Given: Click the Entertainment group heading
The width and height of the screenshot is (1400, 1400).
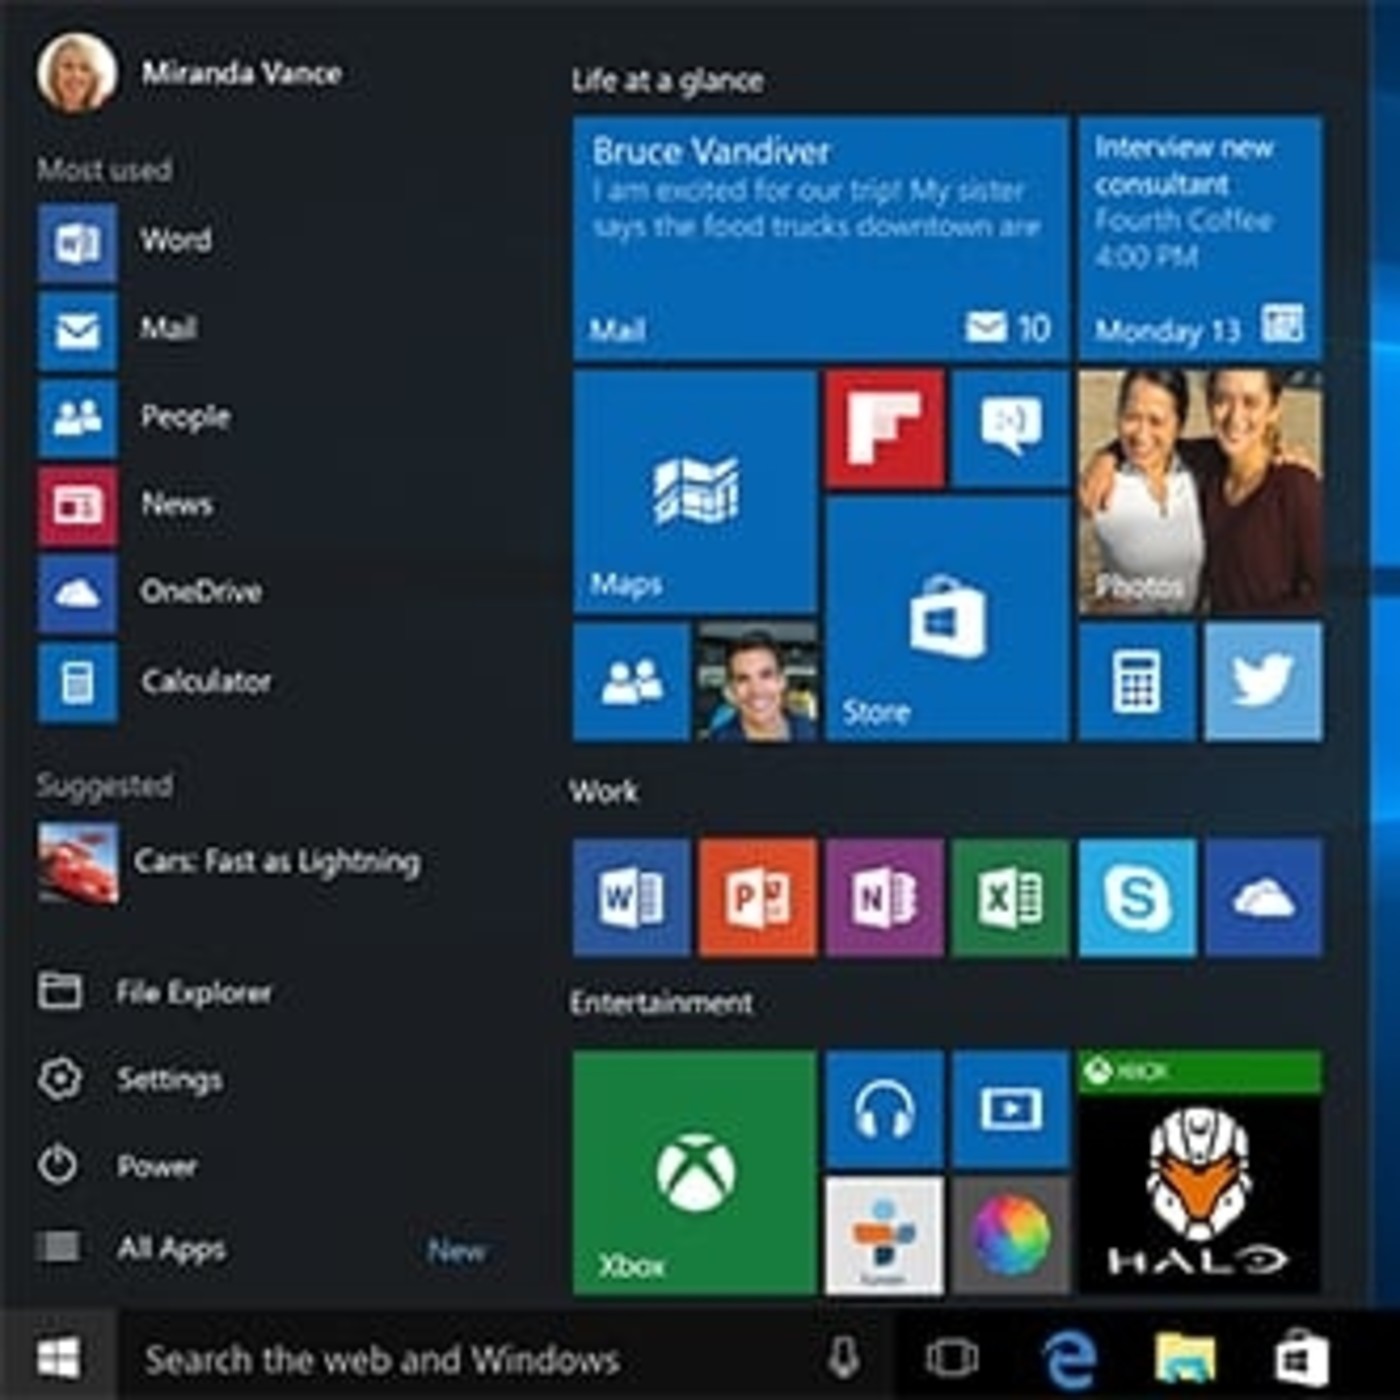Looking at the screenshot, I should (x=661, y=1003).
